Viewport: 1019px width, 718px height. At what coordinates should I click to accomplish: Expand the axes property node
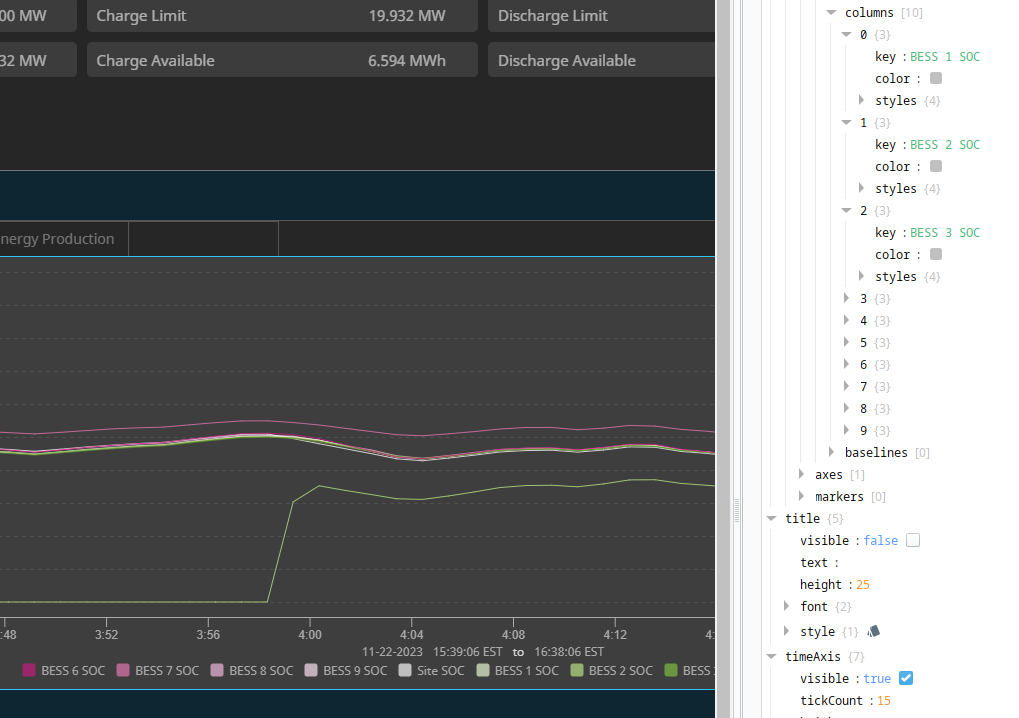coord(801,474)
